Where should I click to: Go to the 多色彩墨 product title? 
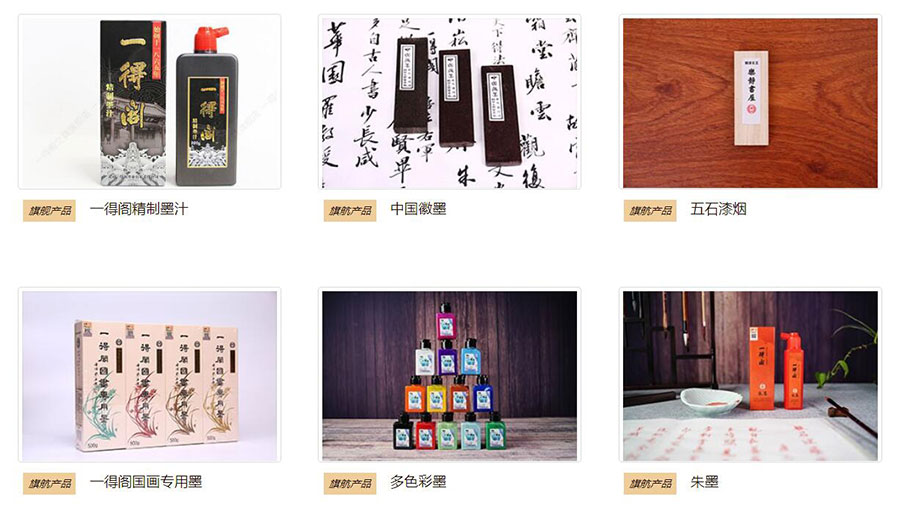tap(418, 482)
